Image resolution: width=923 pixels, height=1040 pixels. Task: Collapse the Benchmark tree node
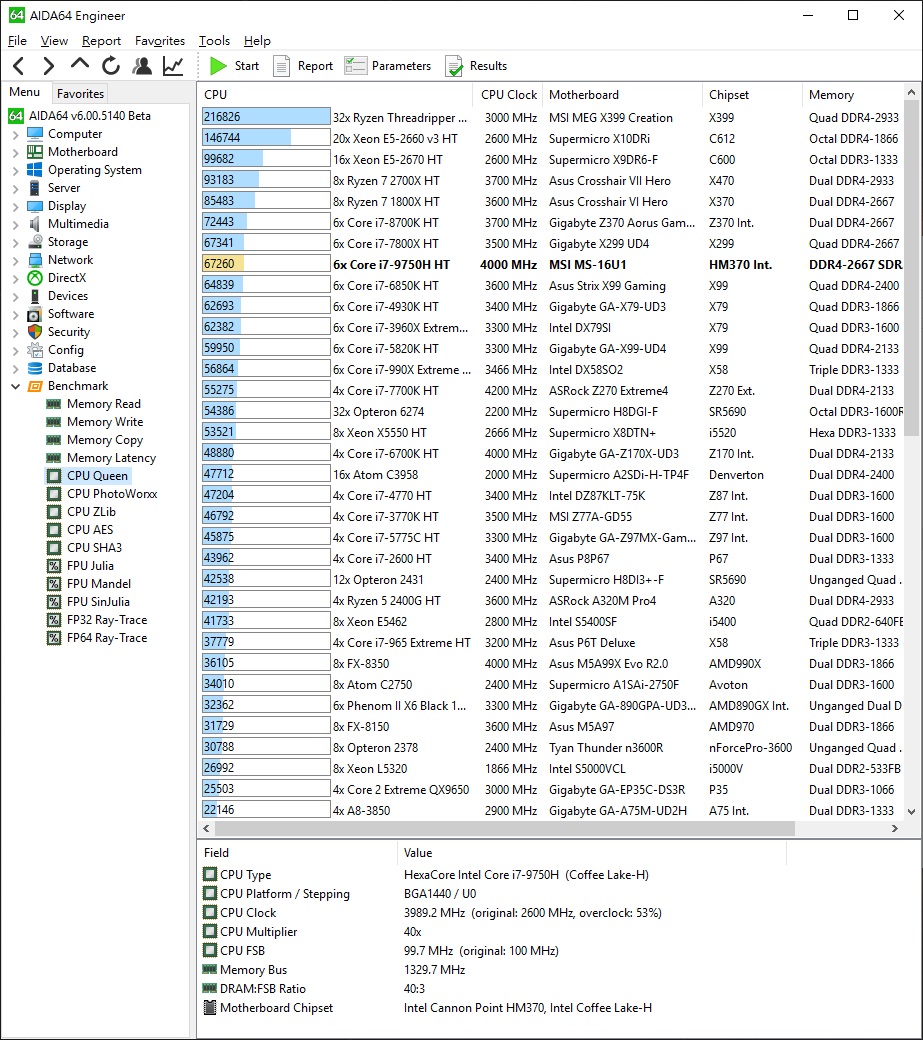click(15, 387)
